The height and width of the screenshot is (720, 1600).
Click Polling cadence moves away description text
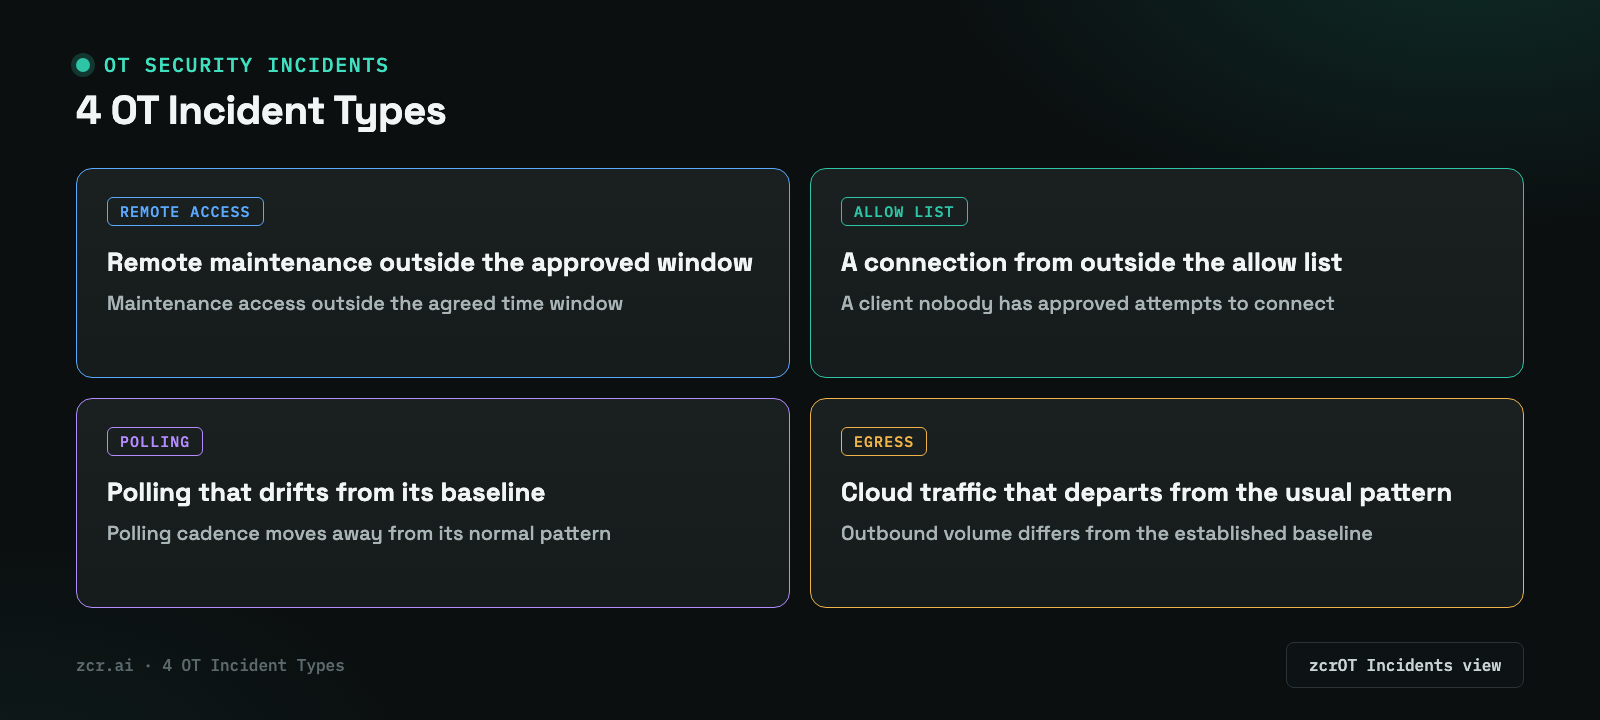359,533
